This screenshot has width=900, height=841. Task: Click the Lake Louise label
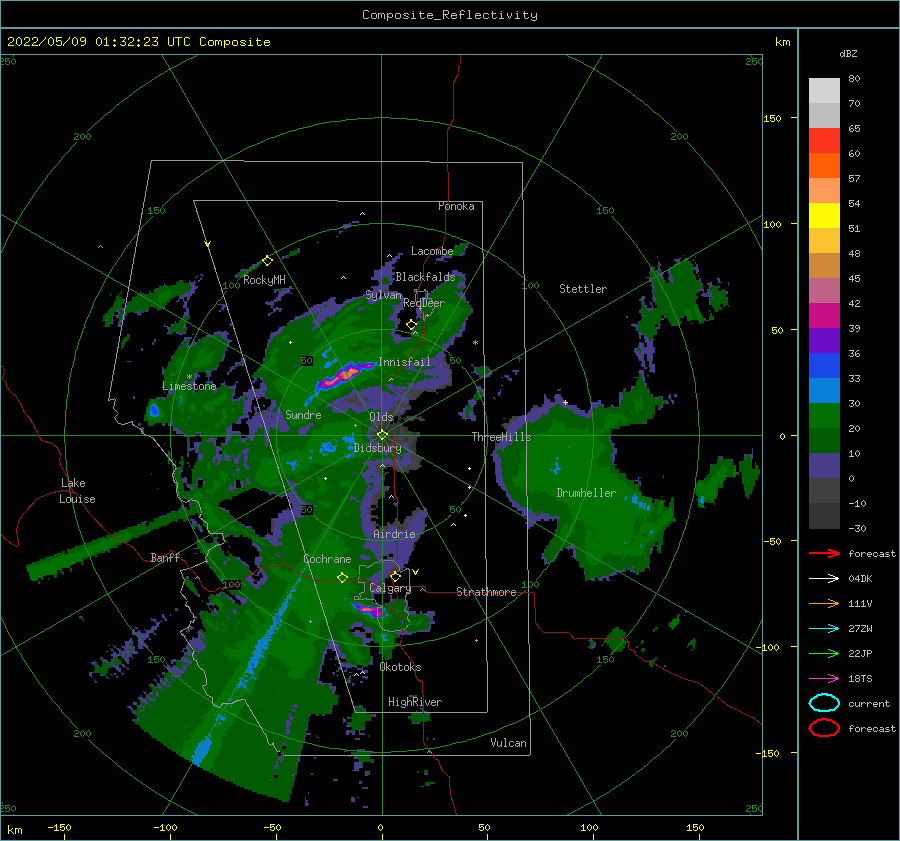[77, 491]
